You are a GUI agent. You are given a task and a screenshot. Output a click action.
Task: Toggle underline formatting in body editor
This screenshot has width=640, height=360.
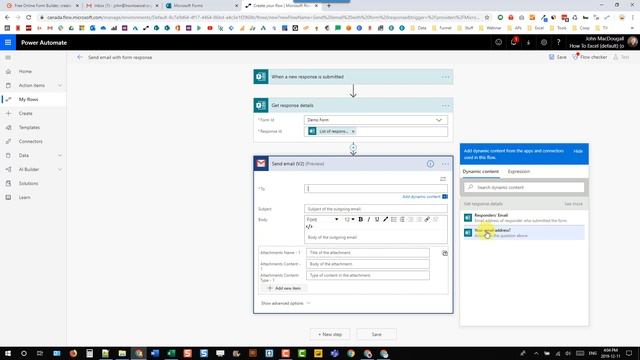[377, 220]
